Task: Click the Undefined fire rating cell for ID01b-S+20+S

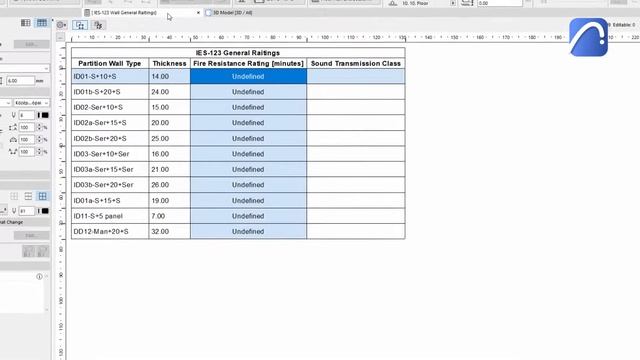Action: (248, 92)
